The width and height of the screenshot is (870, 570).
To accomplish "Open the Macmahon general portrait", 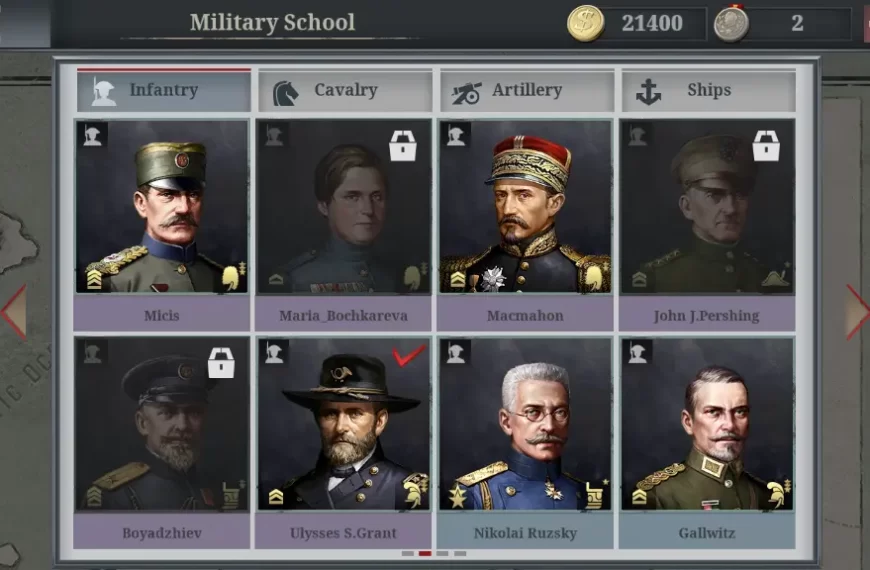I will [525, 206].
